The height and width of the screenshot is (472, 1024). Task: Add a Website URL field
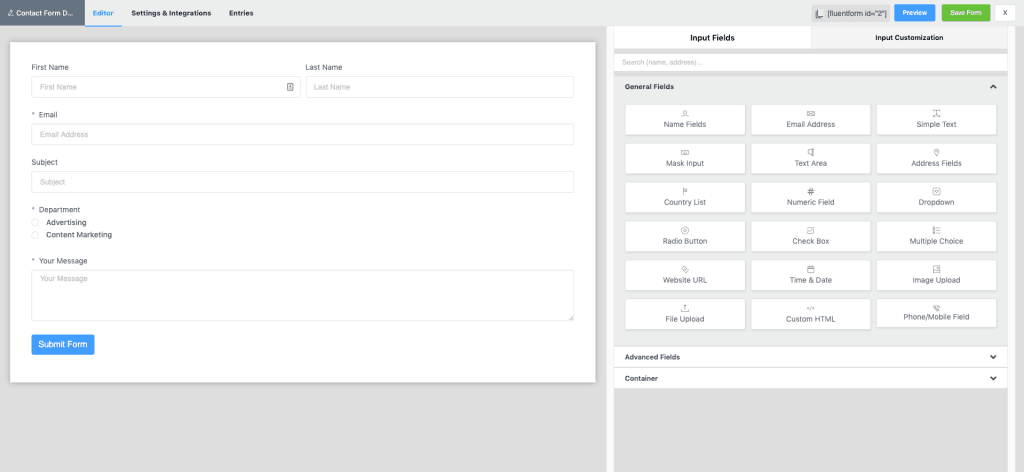pos(684,275)
